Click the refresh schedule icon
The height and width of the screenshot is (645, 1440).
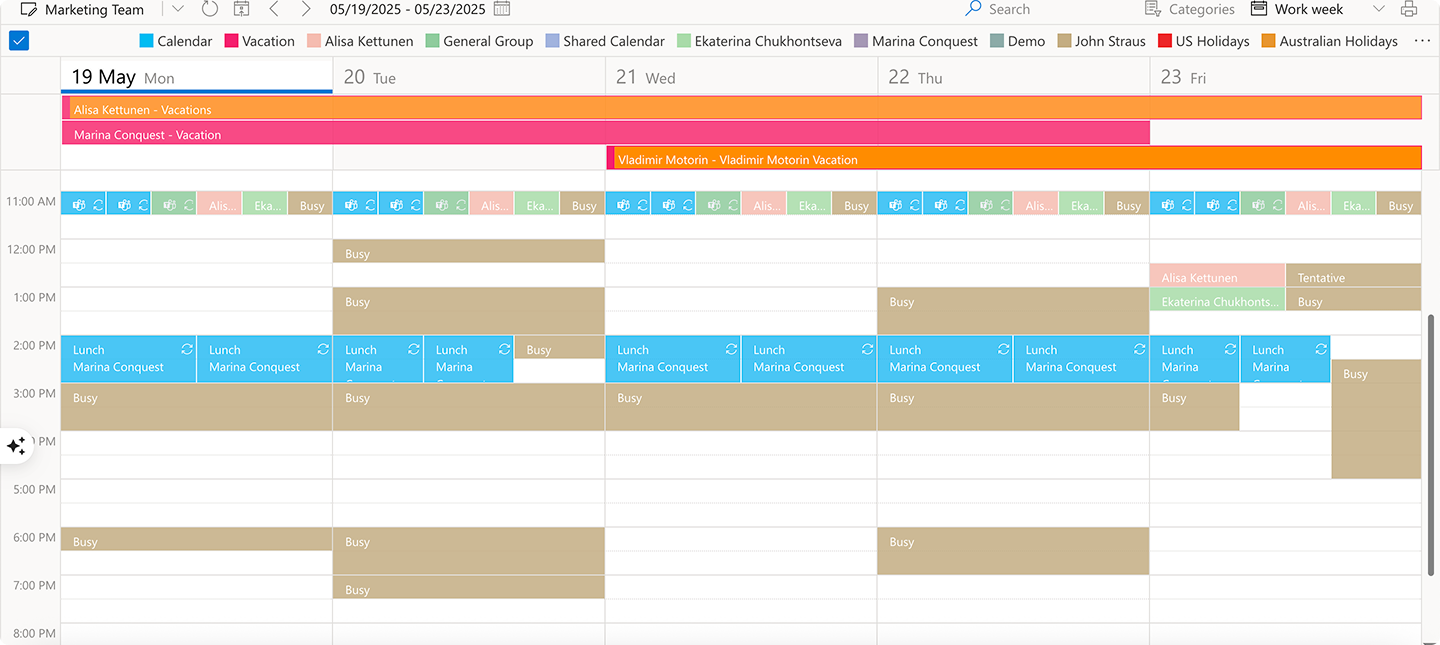click(209, 9)
